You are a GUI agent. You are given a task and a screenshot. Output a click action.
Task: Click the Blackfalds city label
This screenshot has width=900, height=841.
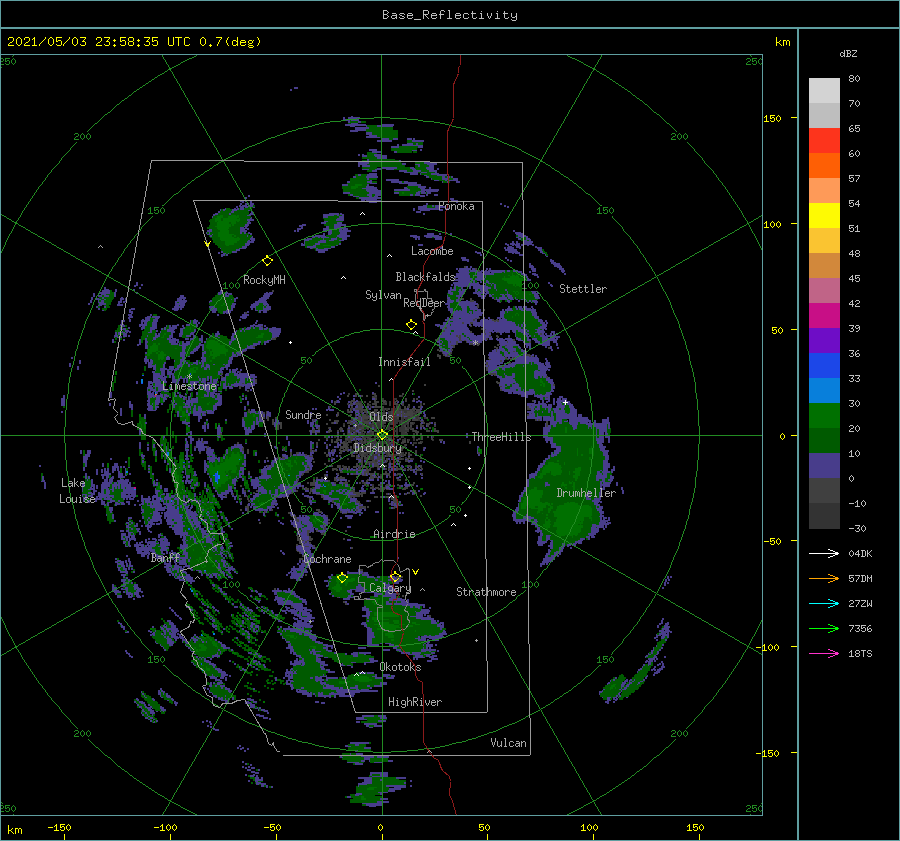(x=425, y=277)
